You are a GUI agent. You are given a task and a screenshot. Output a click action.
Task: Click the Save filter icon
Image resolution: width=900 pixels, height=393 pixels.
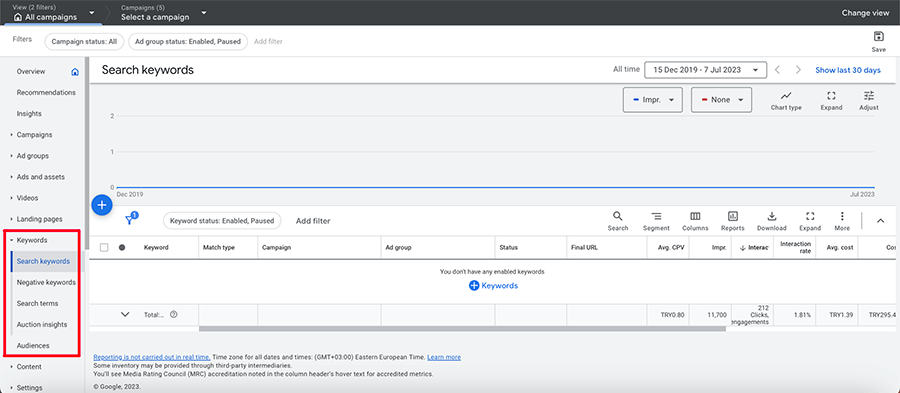(878, 37)
